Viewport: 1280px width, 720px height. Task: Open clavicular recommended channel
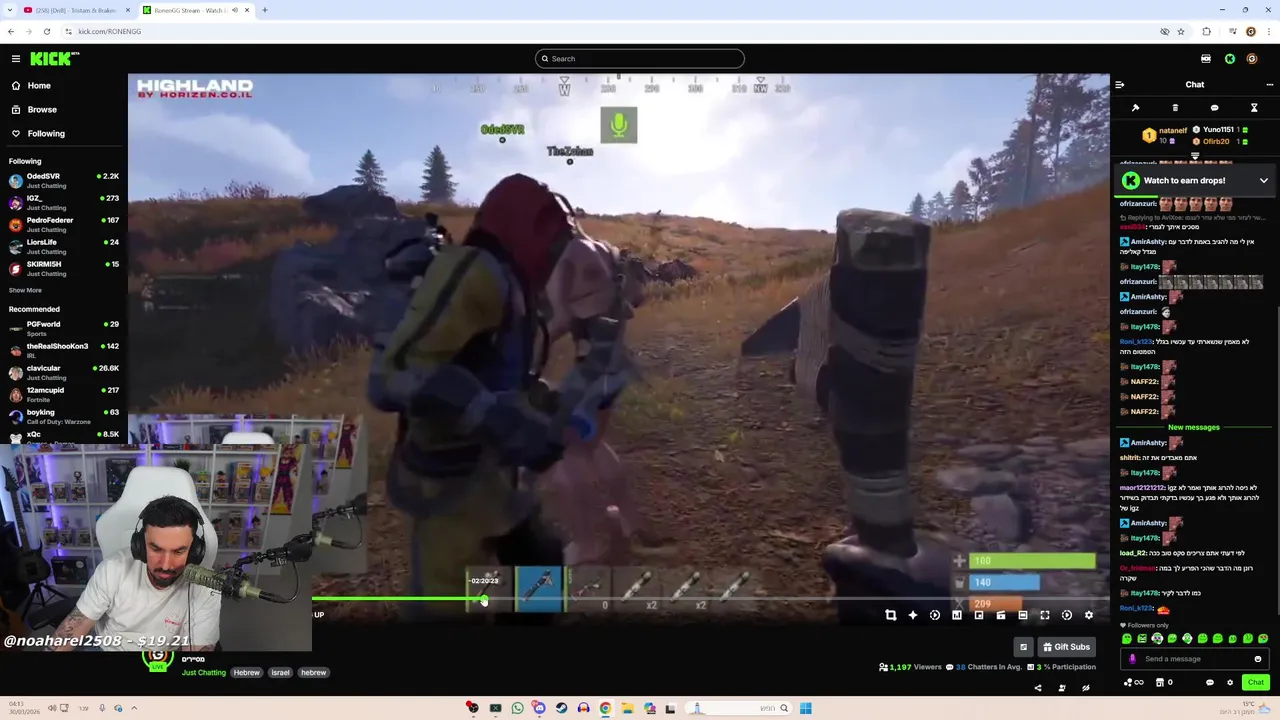point(64,372)
